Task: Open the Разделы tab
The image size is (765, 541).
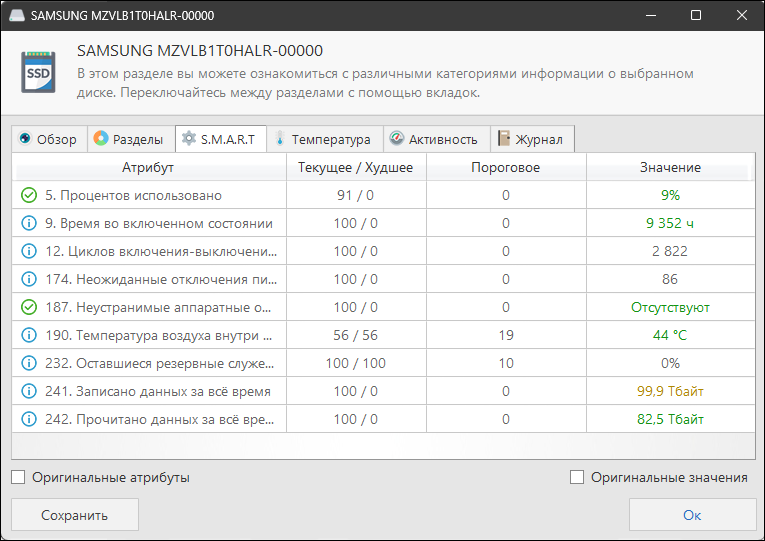Action: tap(129, 139)
